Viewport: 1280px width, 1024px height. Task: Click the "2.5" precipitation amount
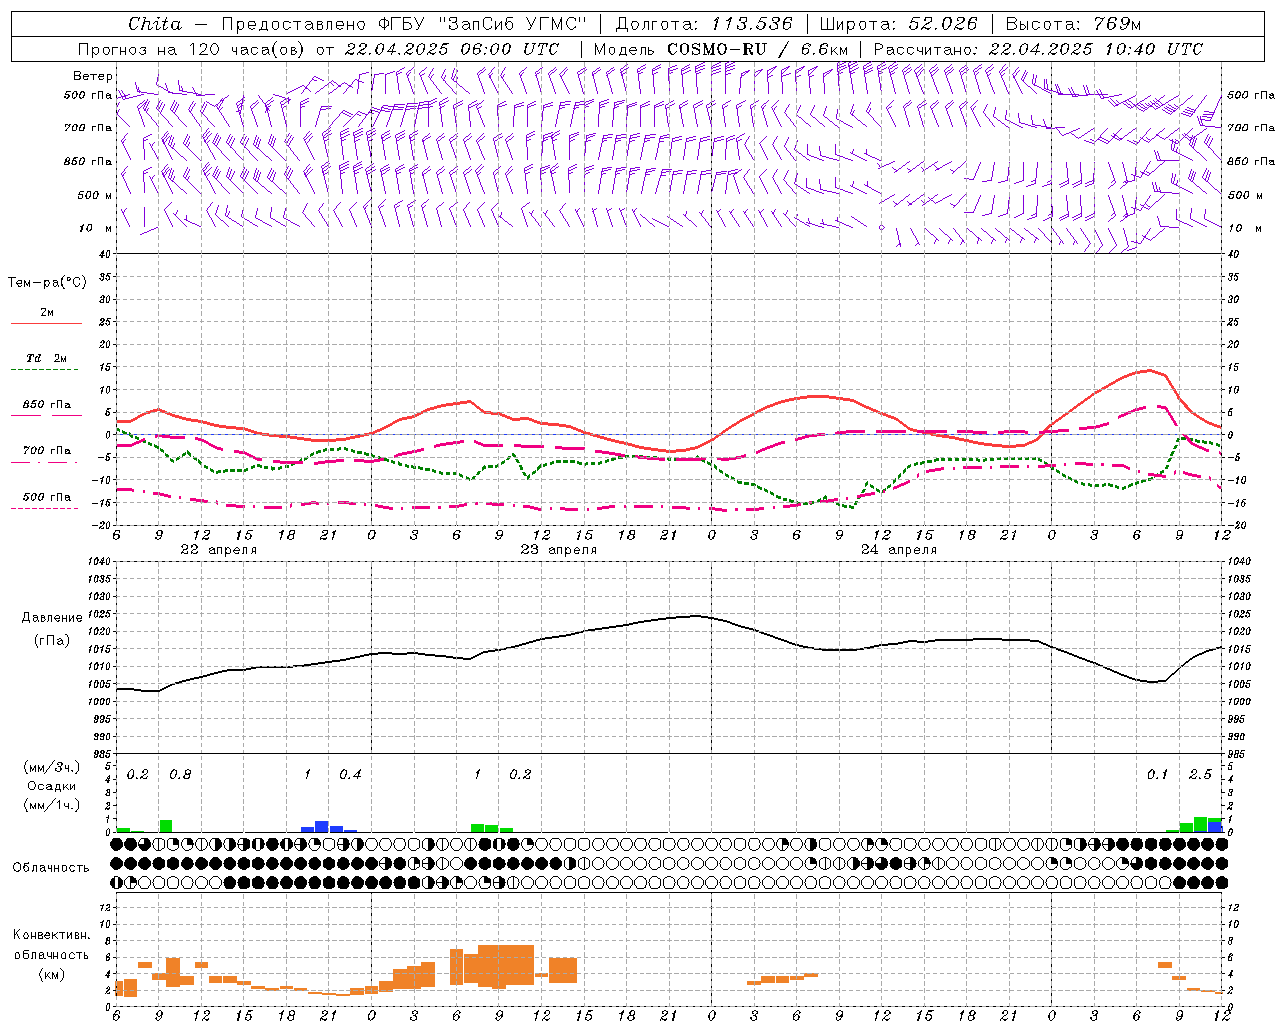click(x=1200, y=775)
